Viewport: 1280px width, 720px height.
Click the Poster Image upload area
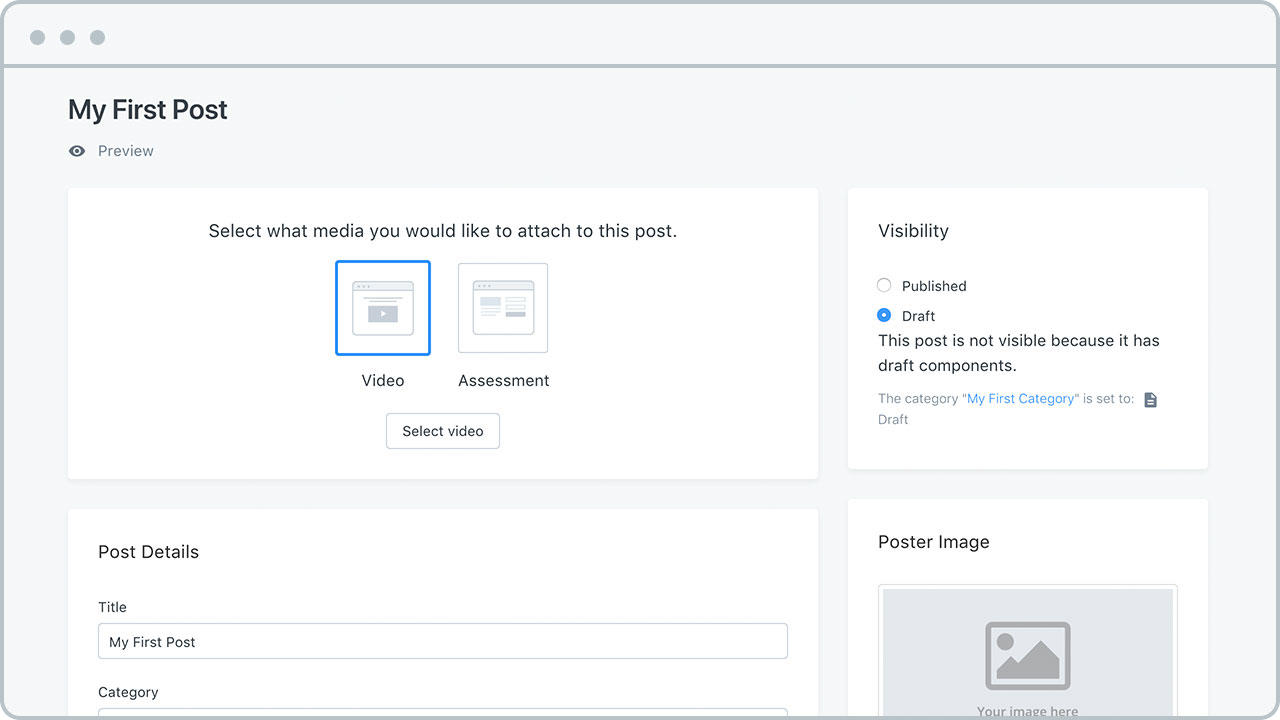pos(1027,652)
